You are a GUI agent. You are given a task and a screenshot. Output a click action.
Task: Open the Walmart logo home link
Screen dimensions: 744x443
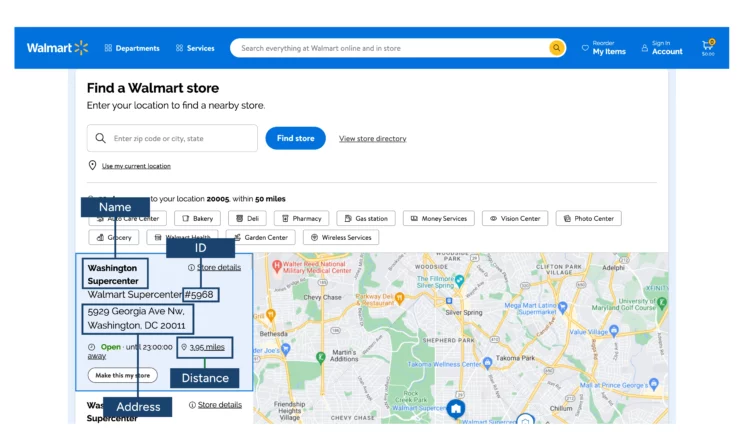pyautogui.click(x=57, y=48)
